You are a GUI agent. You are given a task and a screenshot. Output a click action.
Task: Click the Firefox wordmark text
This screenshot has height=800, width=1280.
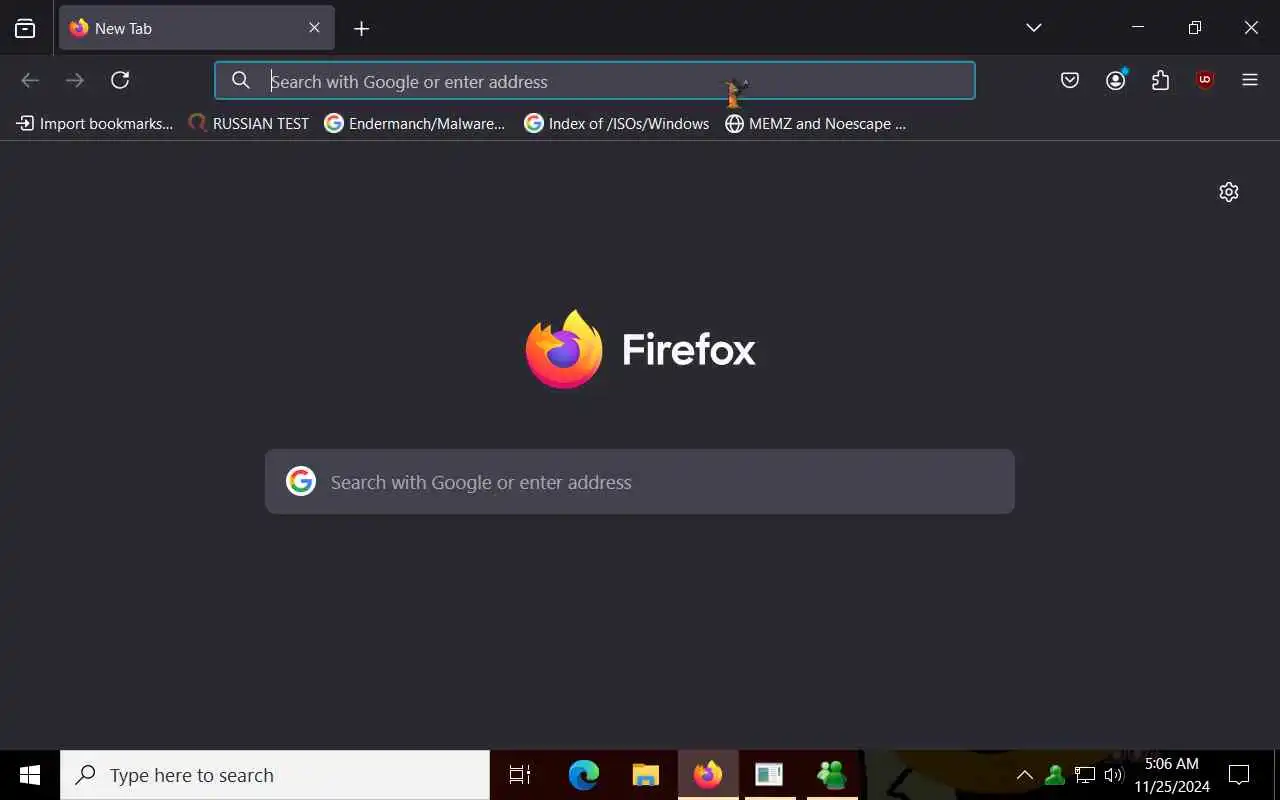(689, 350)
